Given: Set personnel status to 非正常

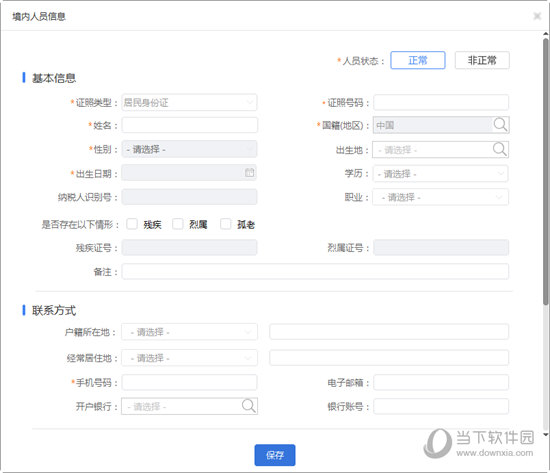Looking at the screenshot, I should pos(482,60).
